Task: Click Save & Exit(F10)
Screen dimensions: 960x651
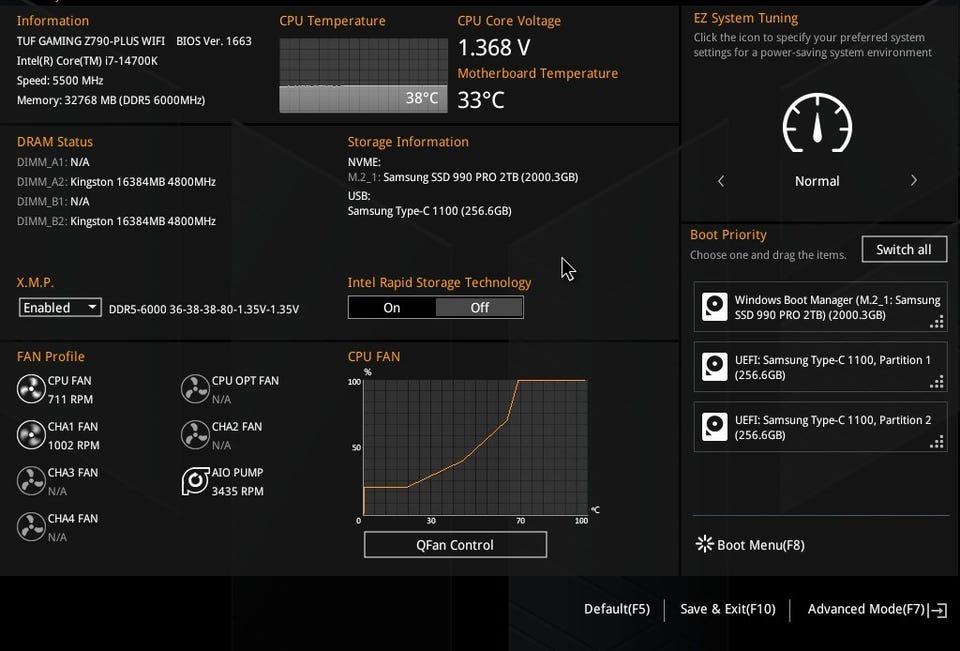Action: 727,609
